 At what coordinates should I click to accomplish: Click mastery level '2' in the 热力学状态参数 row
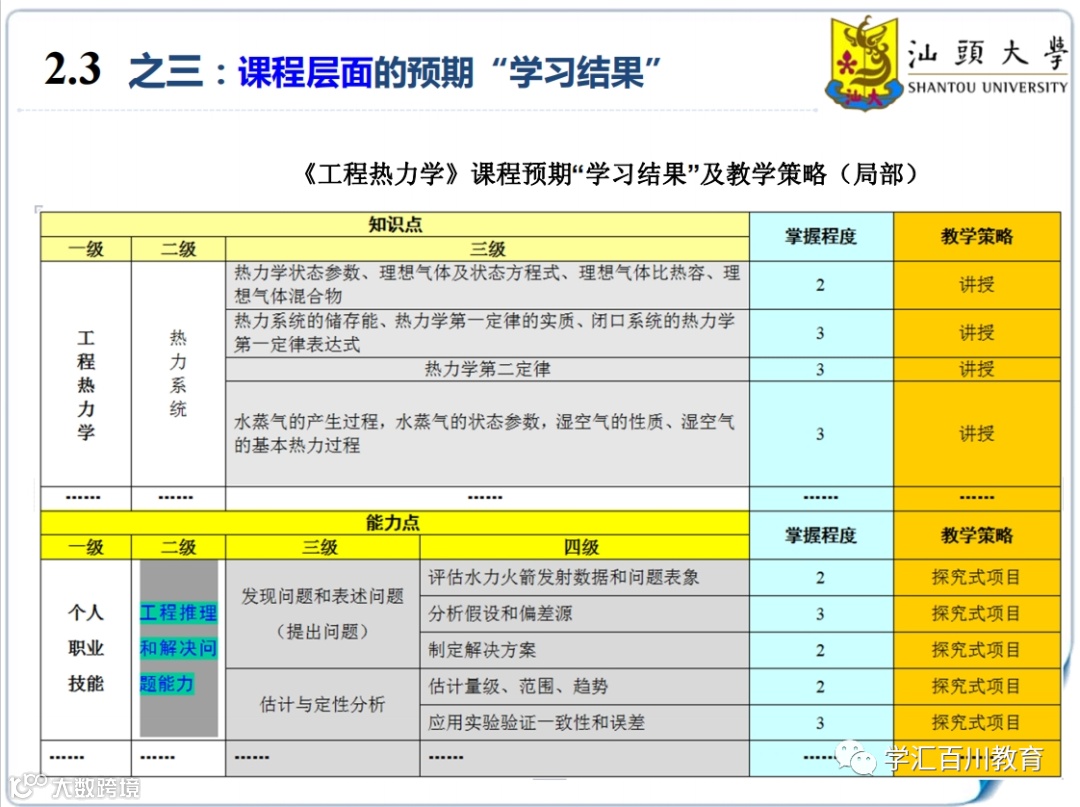pos(820,285)
